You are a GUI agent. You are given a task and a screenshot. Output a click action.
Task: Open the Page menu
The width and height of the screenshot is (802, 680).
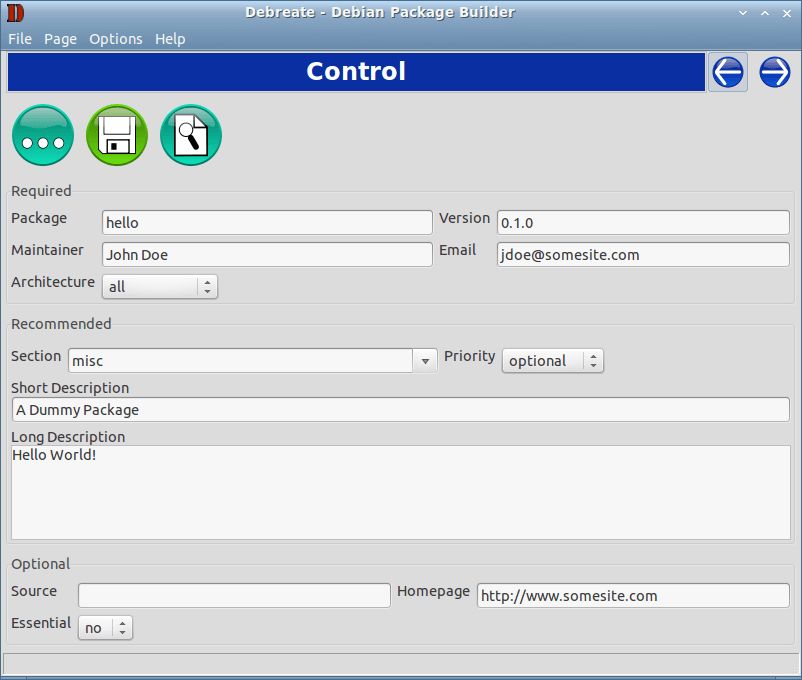60,39
